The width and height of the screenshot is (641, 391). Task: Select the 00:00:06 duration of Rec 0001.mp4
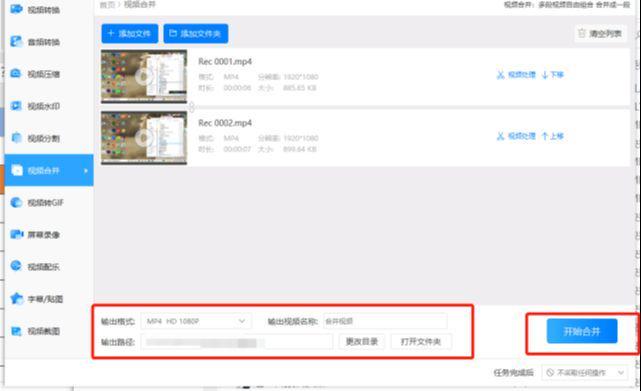[237, 88]
